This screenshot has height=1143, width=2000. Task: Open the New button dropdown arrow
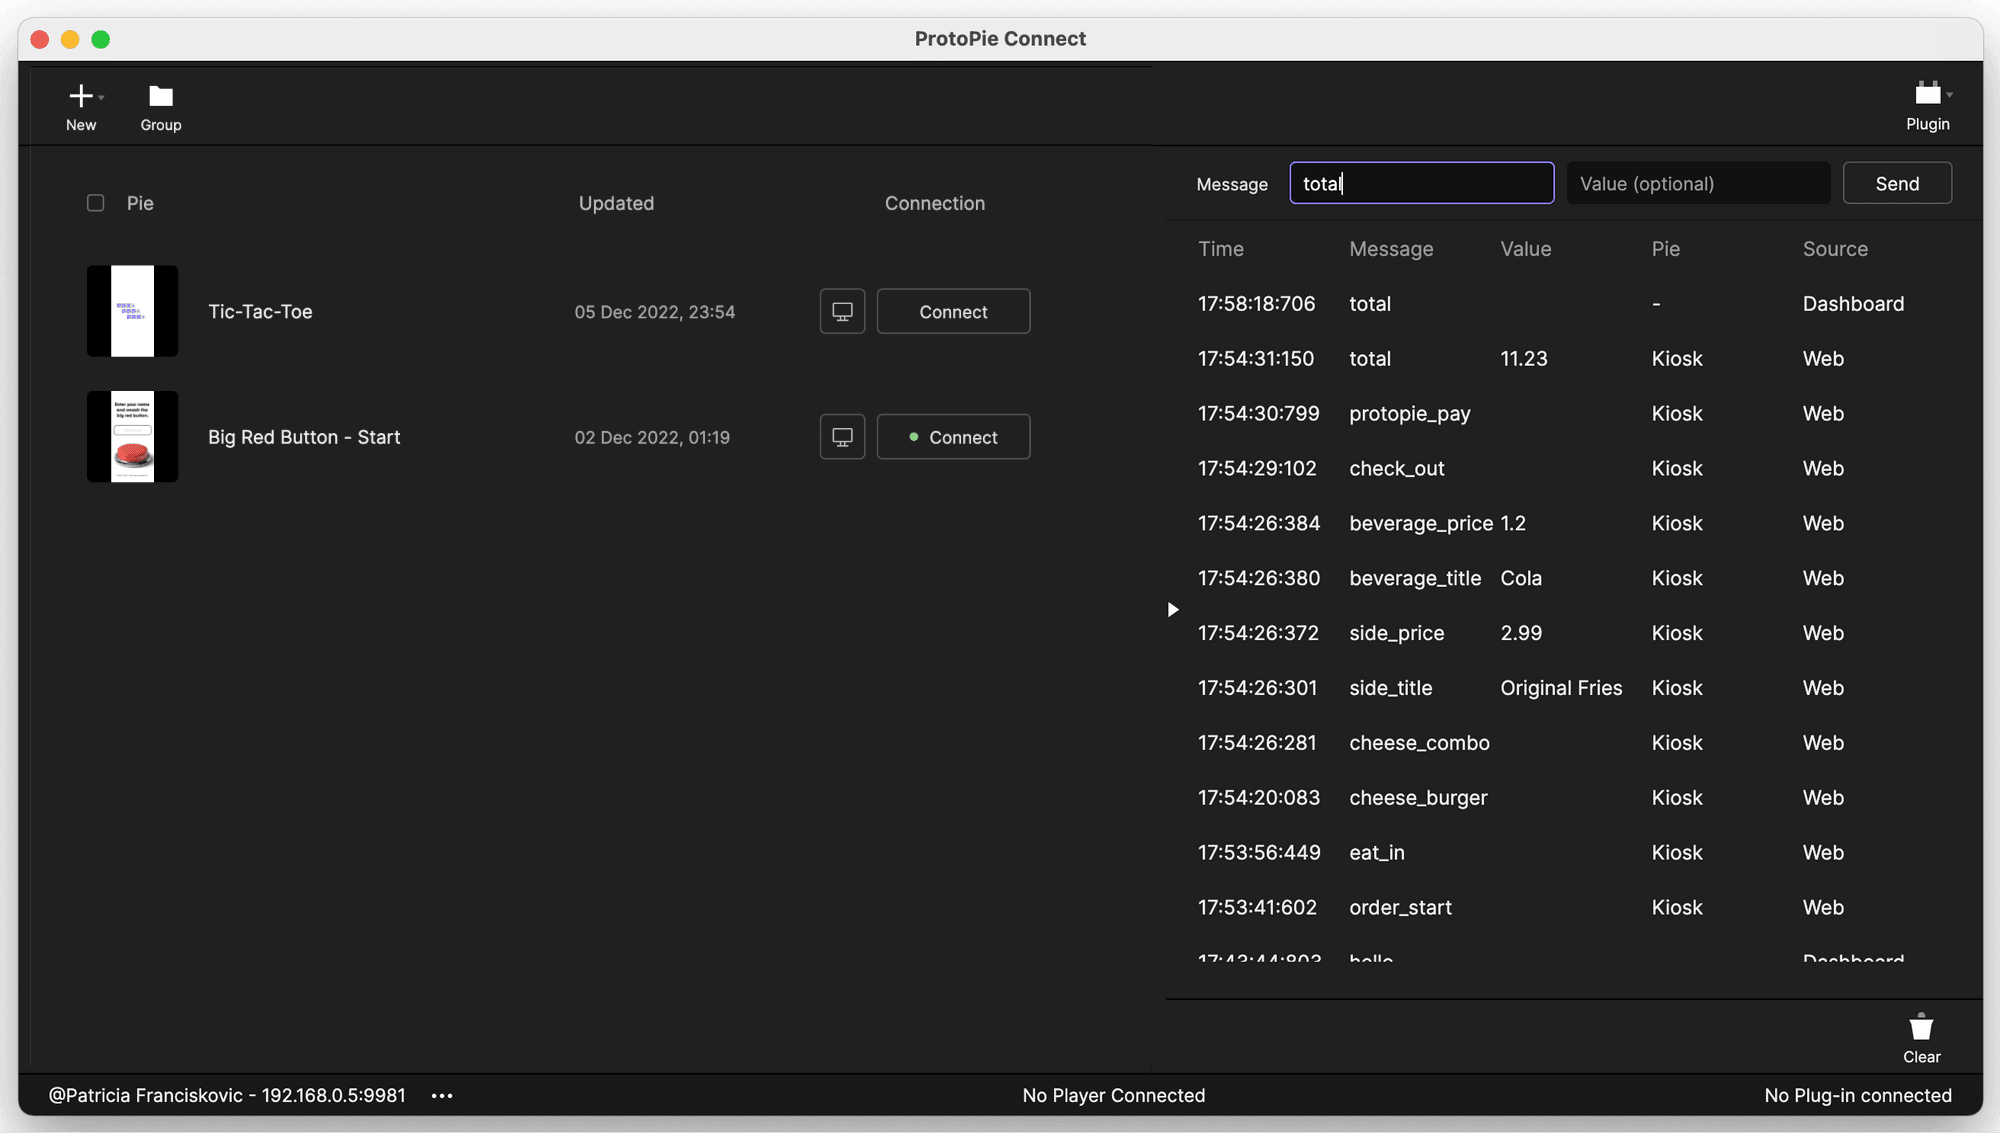tap(100, 99)
